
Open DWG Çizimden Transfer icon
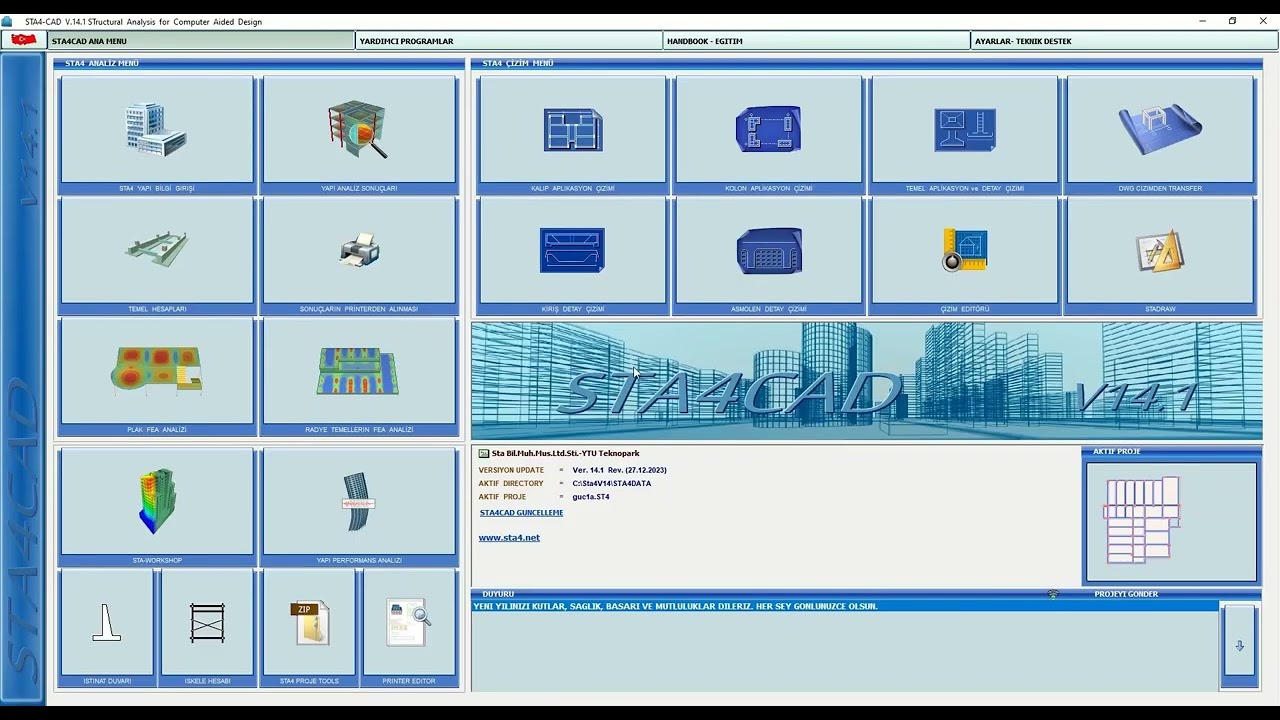pyautogui.click(x=1160, y=130)
